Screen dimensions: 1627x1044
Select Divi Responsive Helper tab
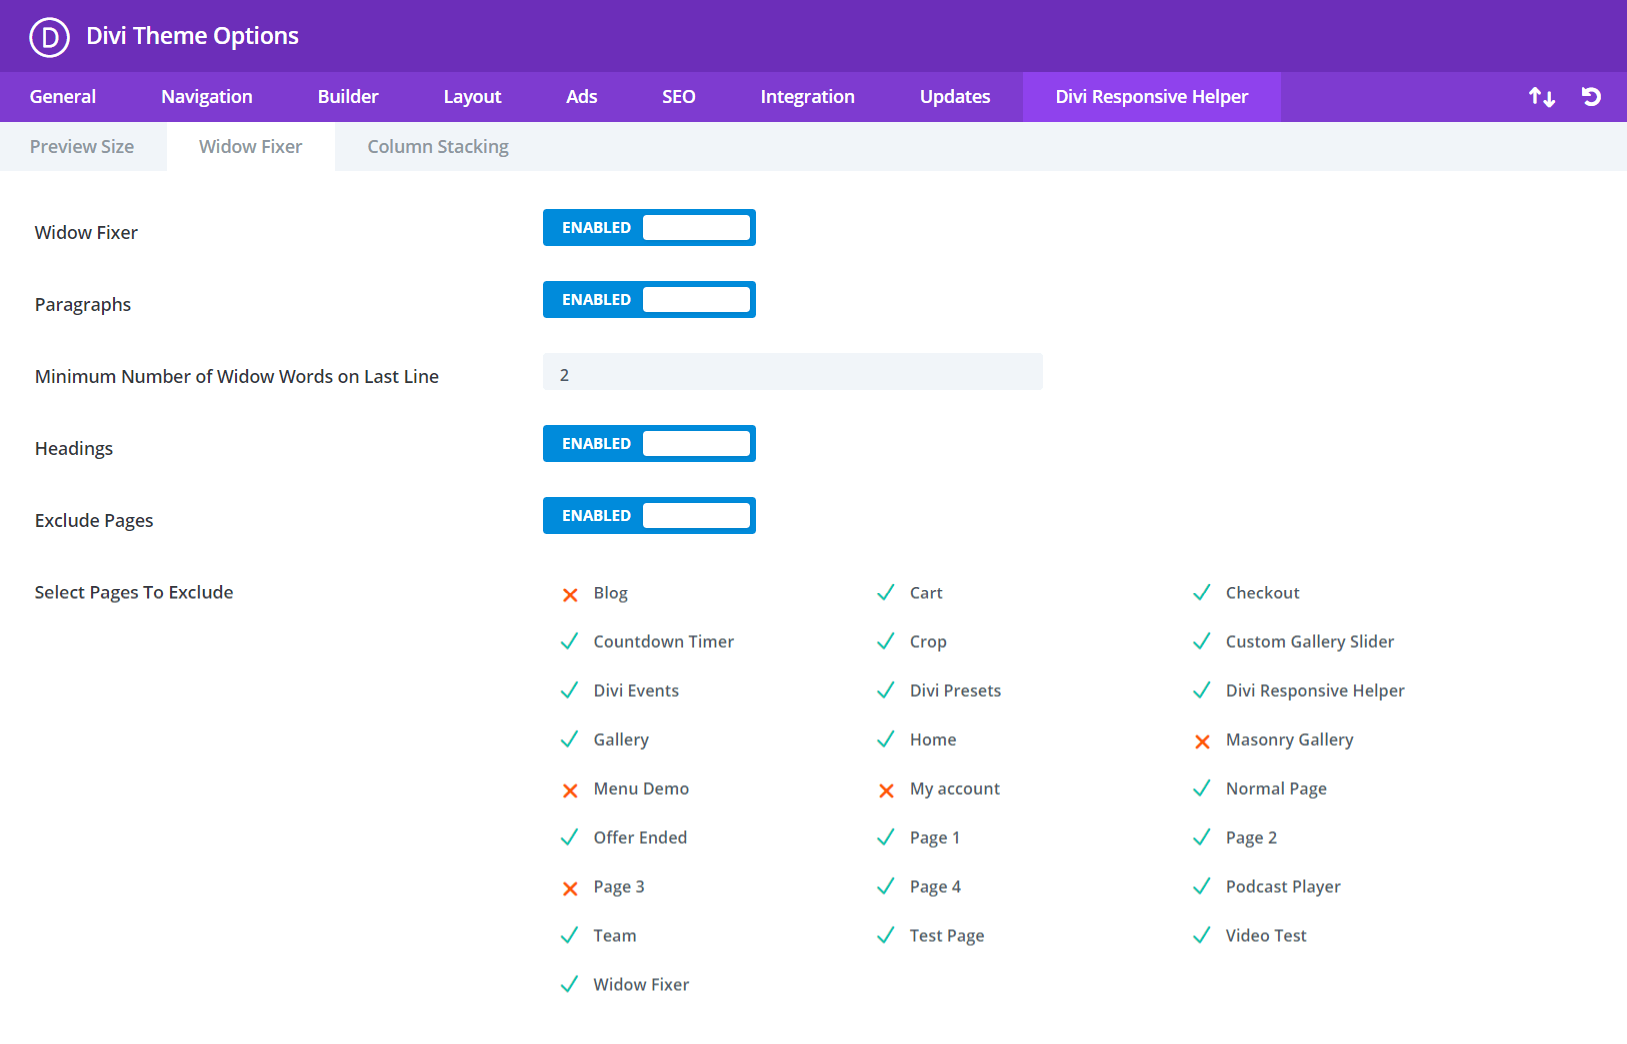1152,97
